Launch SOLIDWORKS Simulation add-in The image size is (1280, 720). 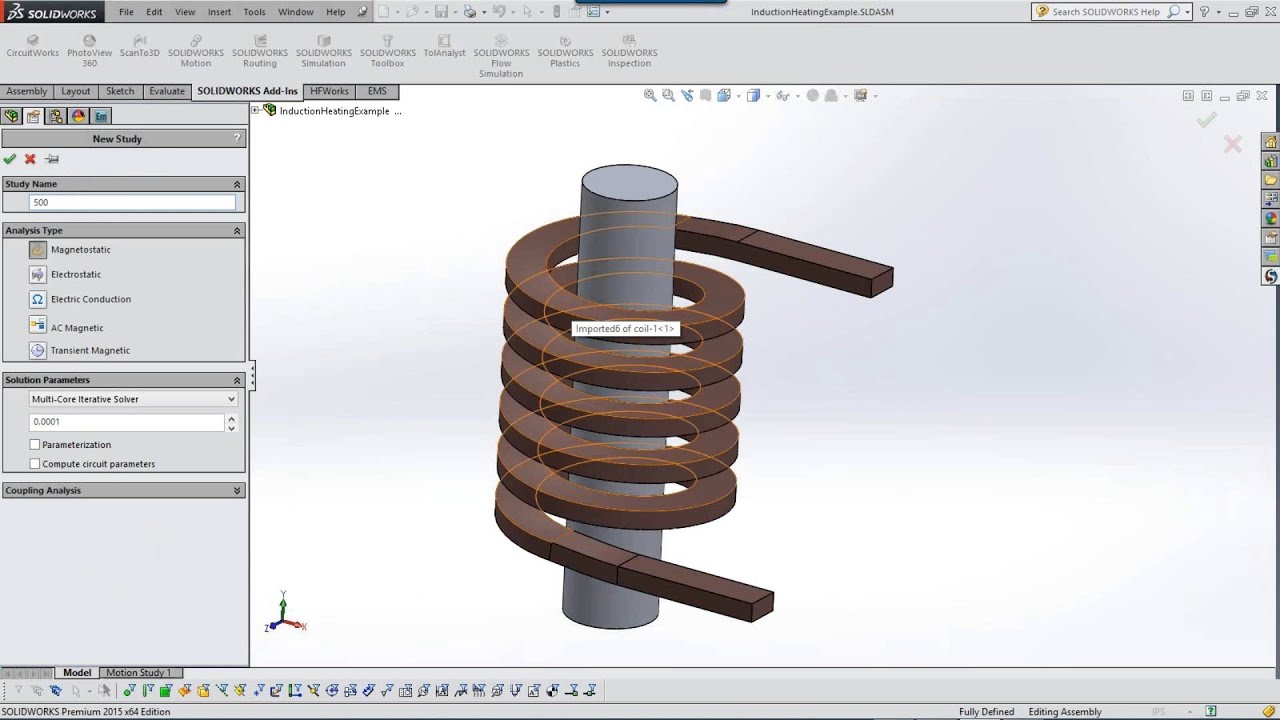pyautogui.click(x=324, y=52)
